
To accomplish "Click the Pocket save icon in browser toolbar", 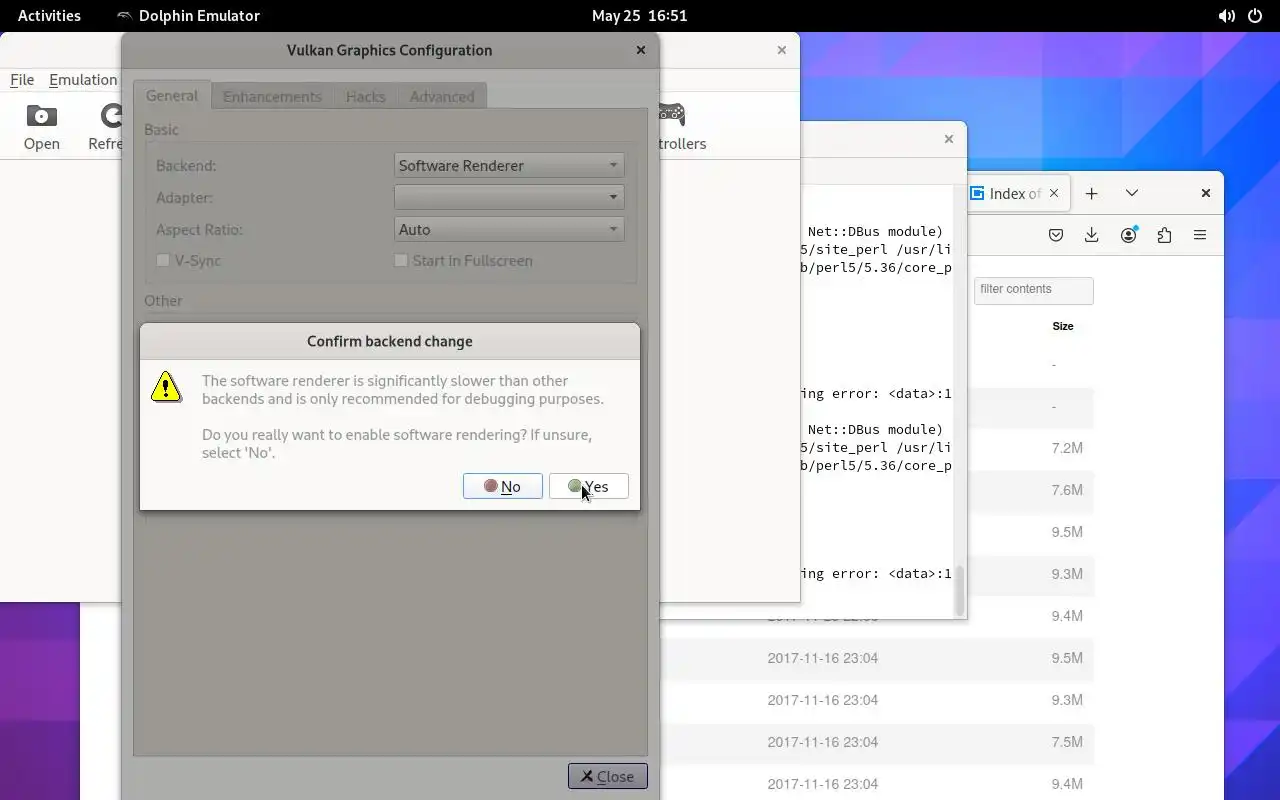I will 1056,235.
